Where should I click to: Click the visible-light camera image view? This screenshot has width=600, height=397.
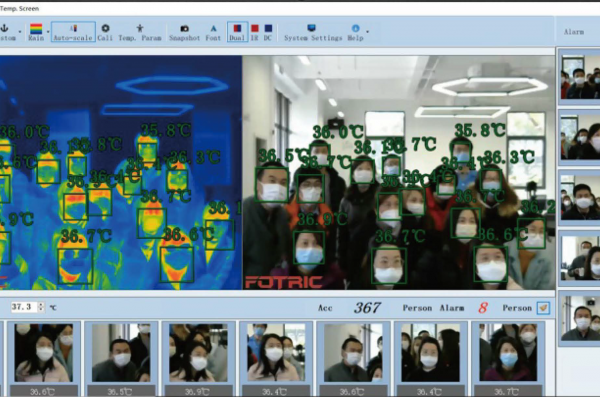click(x=399, y=172)
